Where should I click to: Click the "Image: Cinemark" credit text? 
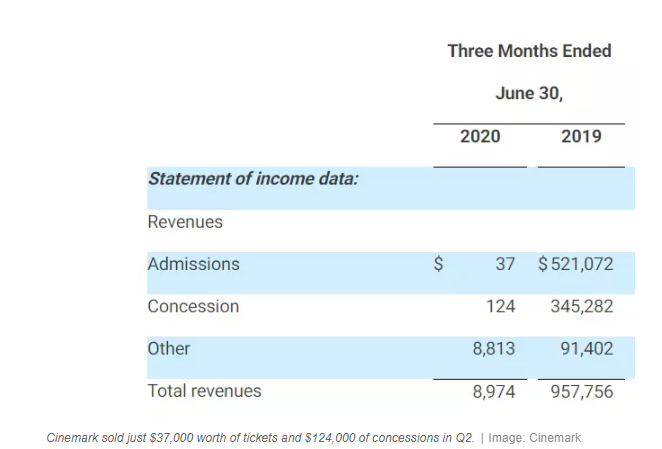tap(534, 437)
